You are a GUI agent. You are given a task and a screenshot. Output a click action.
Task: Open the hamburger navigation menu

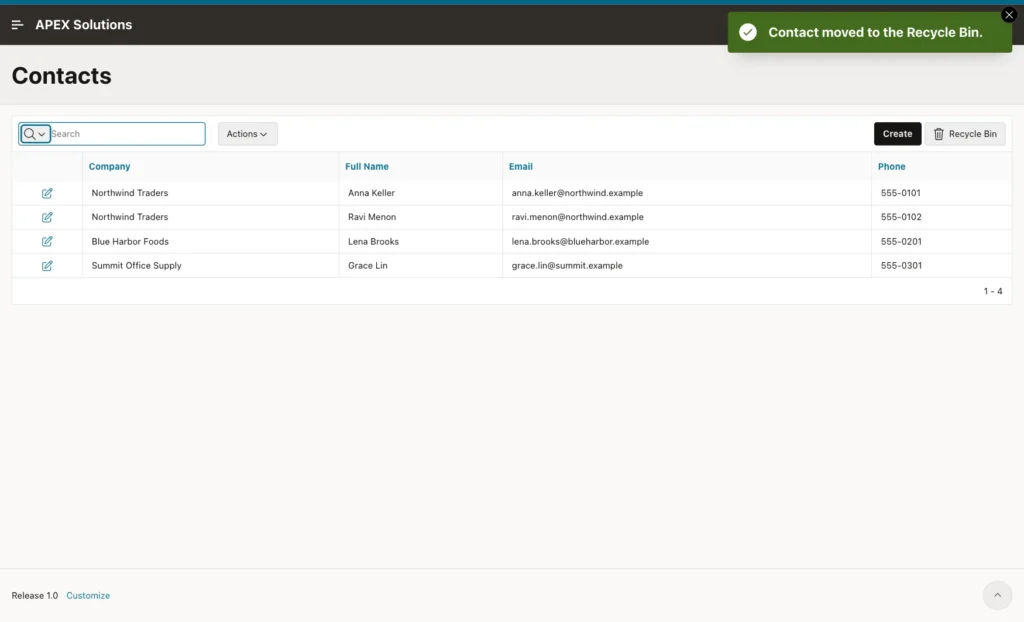pos(18,25)
